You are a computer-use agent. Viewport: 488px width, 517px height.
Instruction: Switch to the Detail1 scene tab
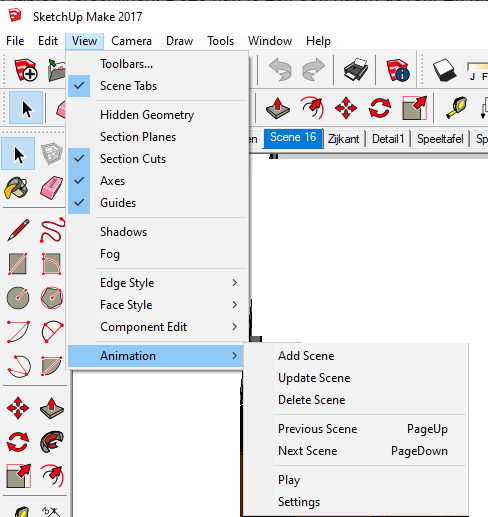click(388, 139)
